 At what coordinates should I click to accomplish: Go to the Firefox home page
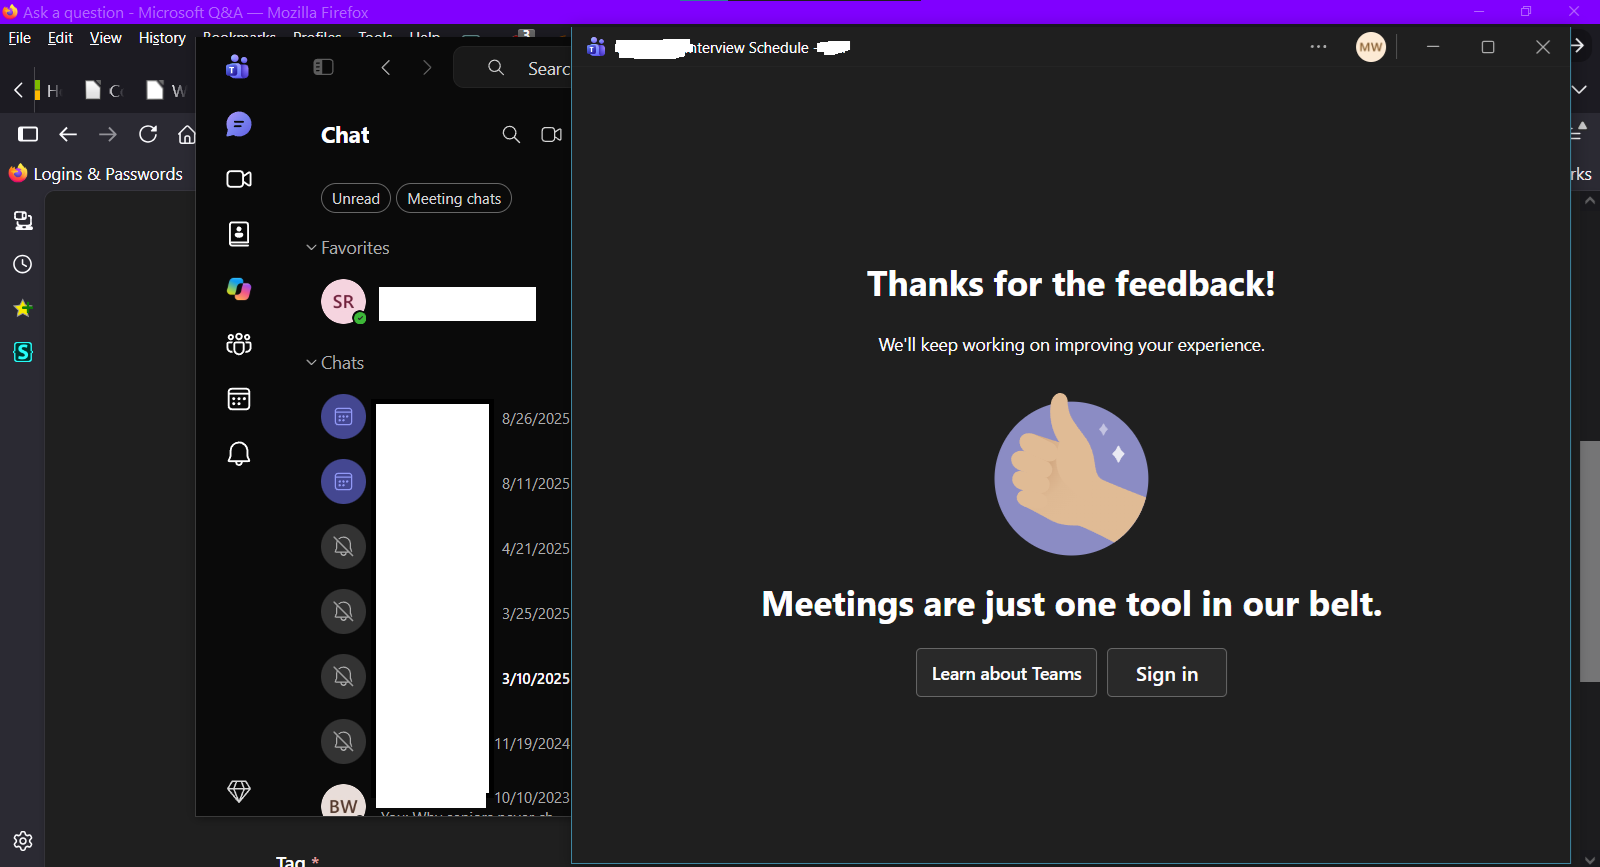(187, 134)
